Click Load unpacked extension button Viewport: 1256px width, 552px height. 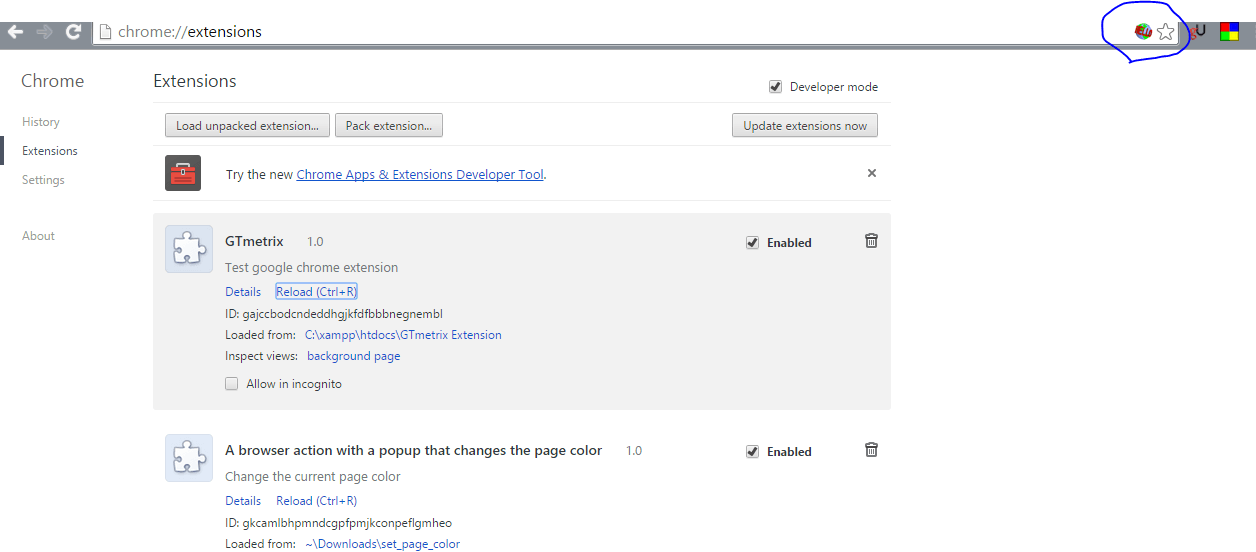[247, 126]
